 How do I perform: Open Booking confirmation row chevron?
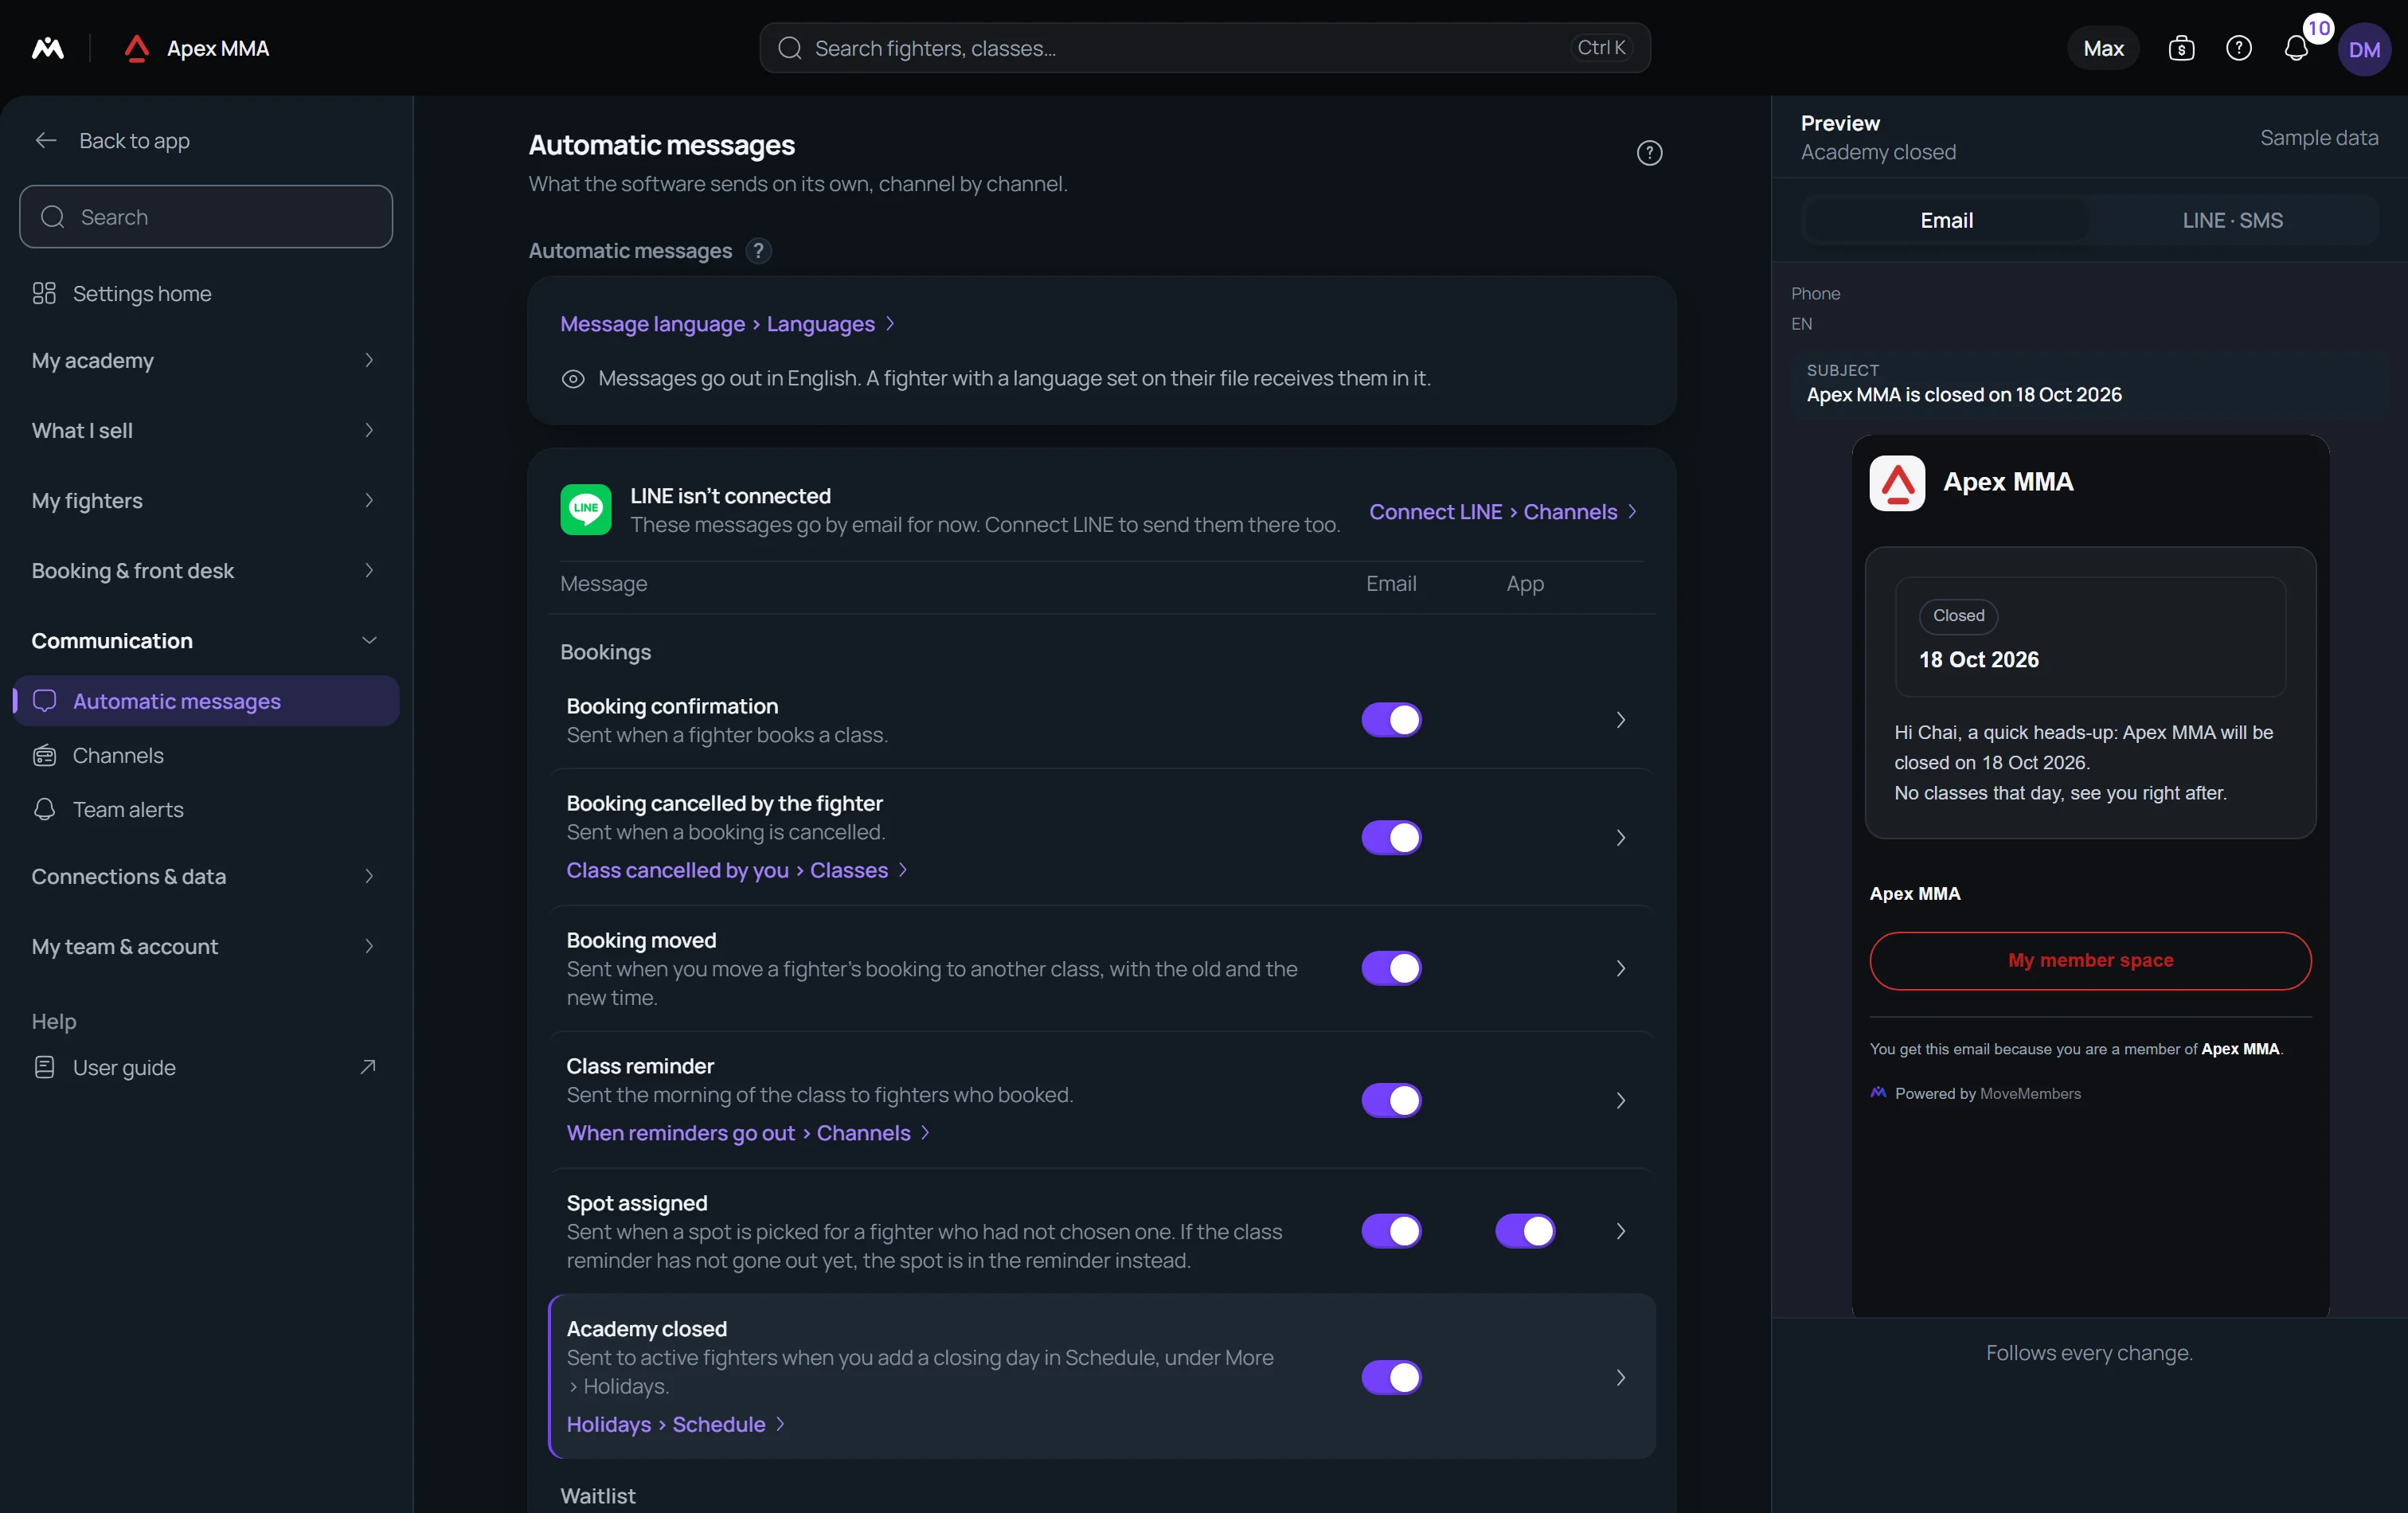pos(1621,720)
